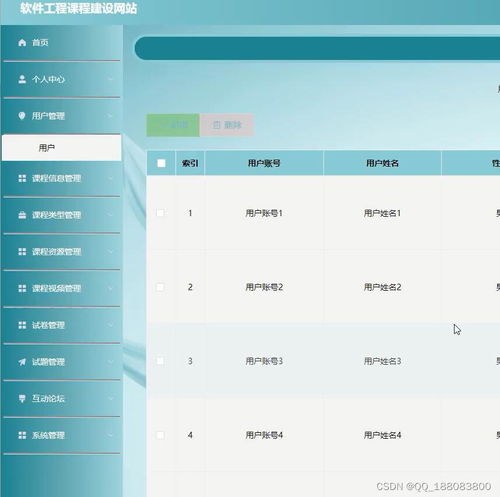Click the grid icon beside 课程资源管理
The height and width of the screenshot is (497, 500).
click(22, 252)
